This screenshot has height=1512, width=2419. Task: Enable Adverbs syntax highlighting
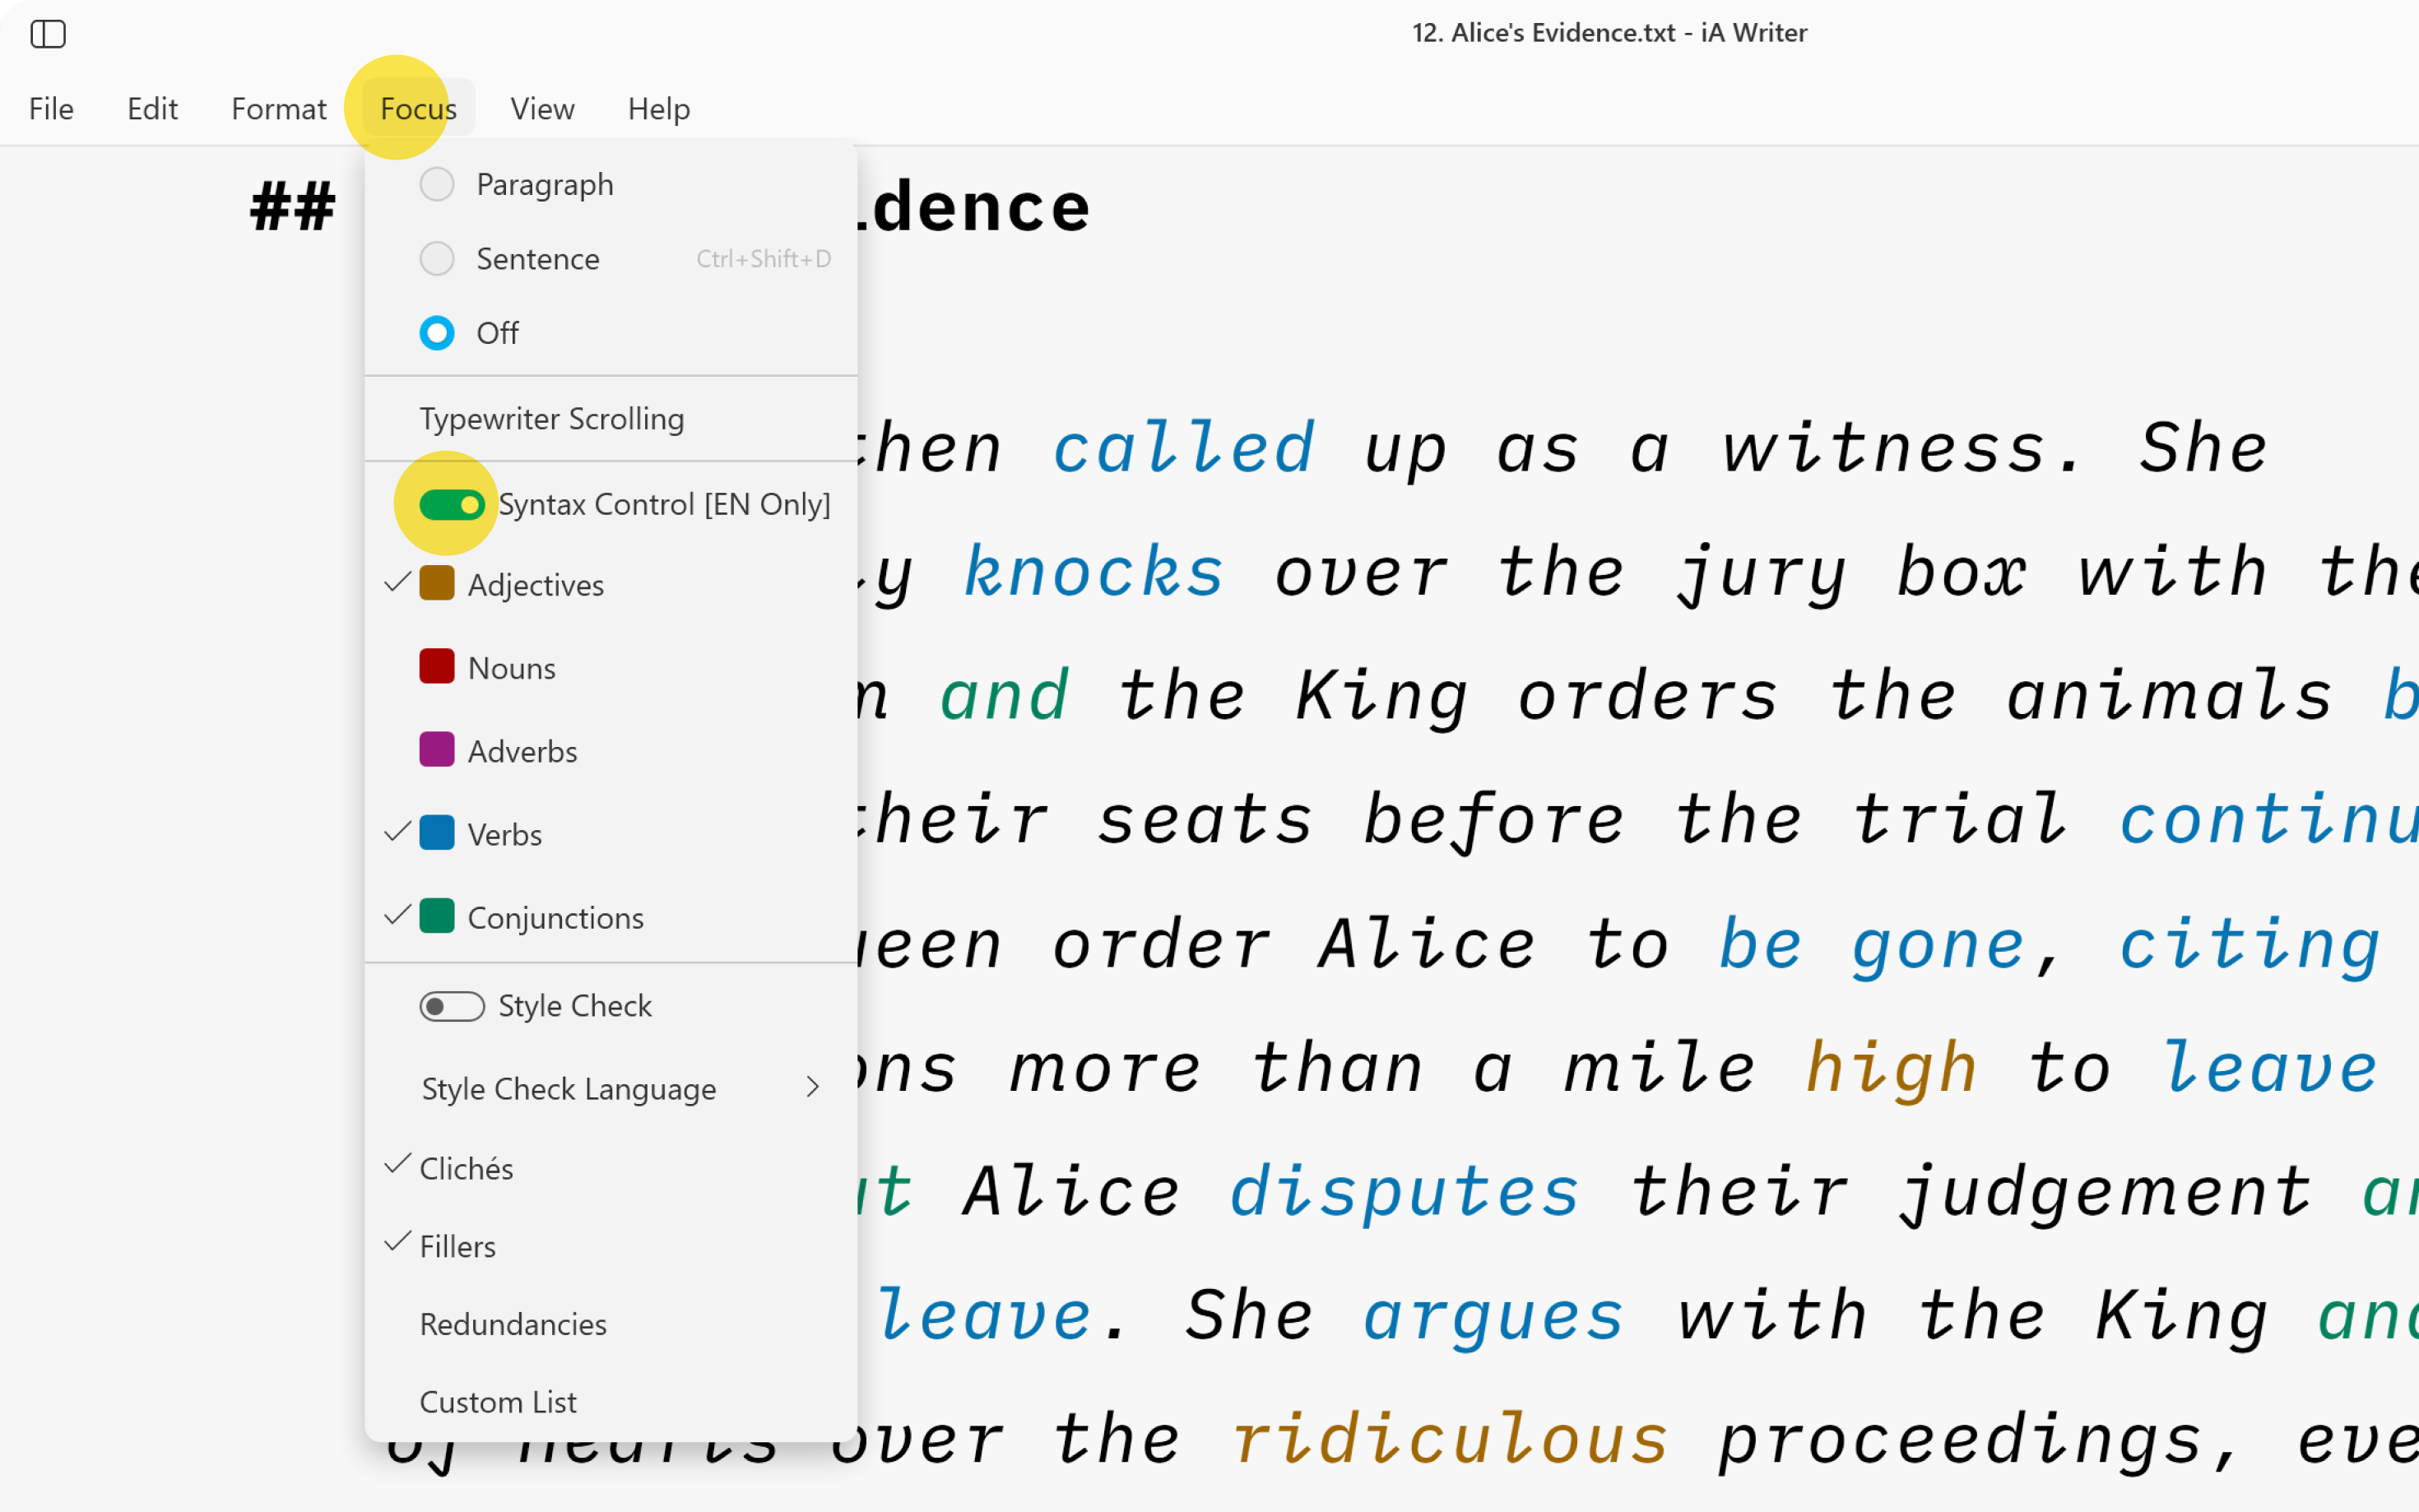[x=522, y=751]
